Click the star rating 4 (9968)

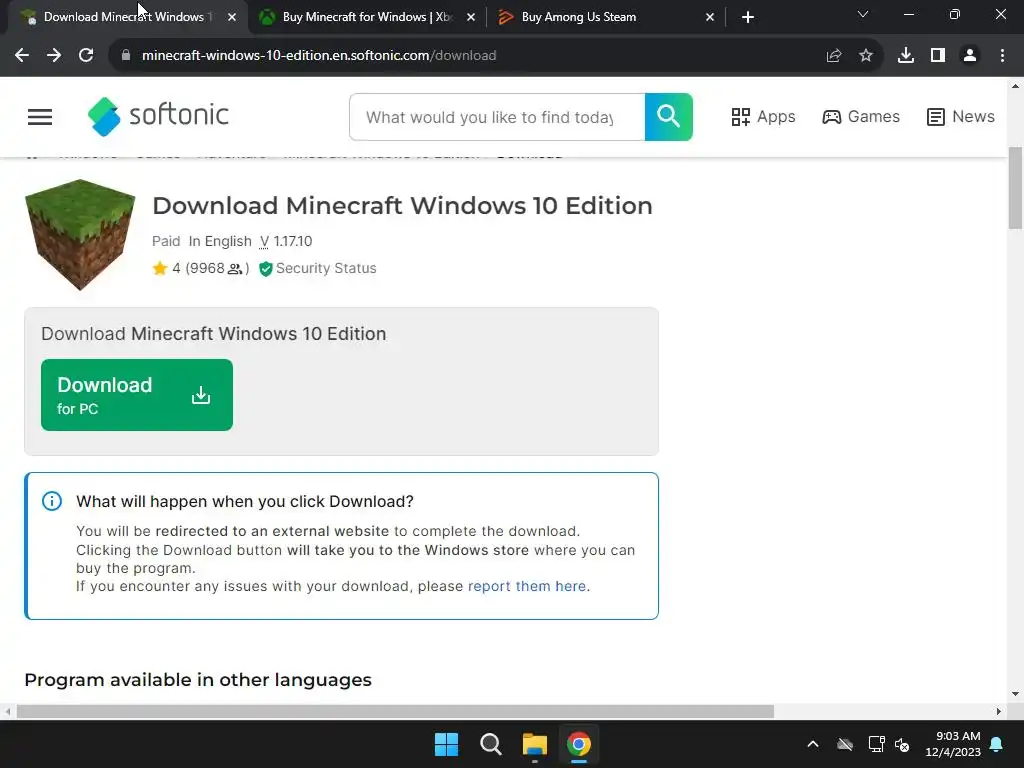tap(200, 268)
